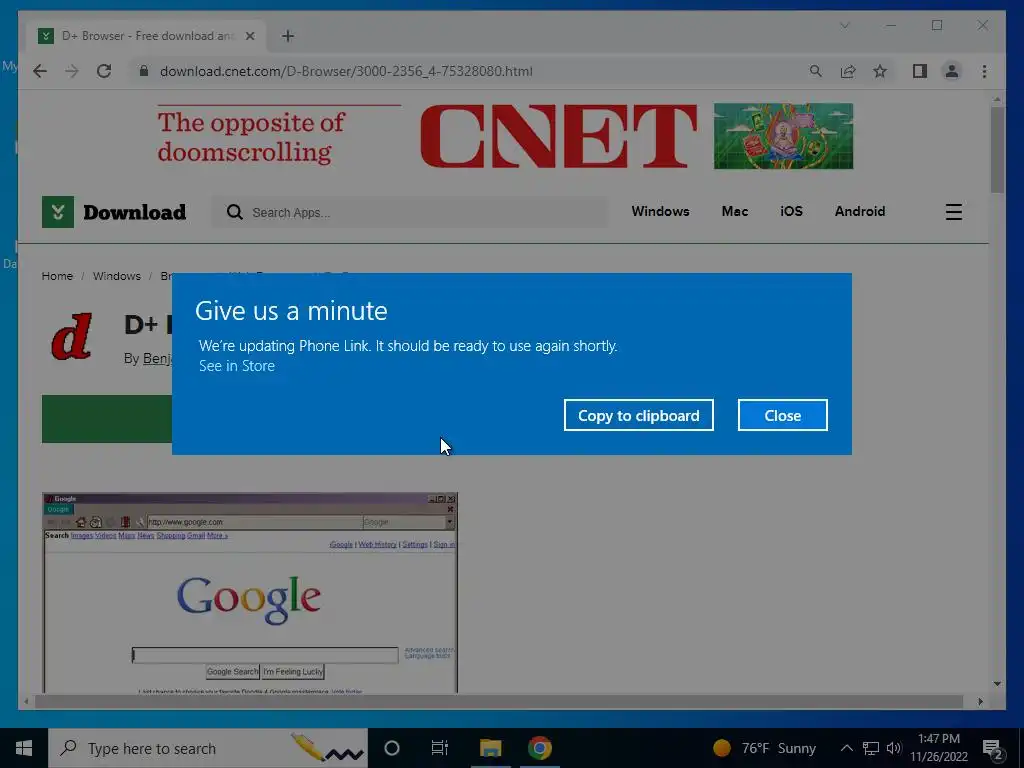
Task: Click the volume speaker tray icon
Action: 894,748
